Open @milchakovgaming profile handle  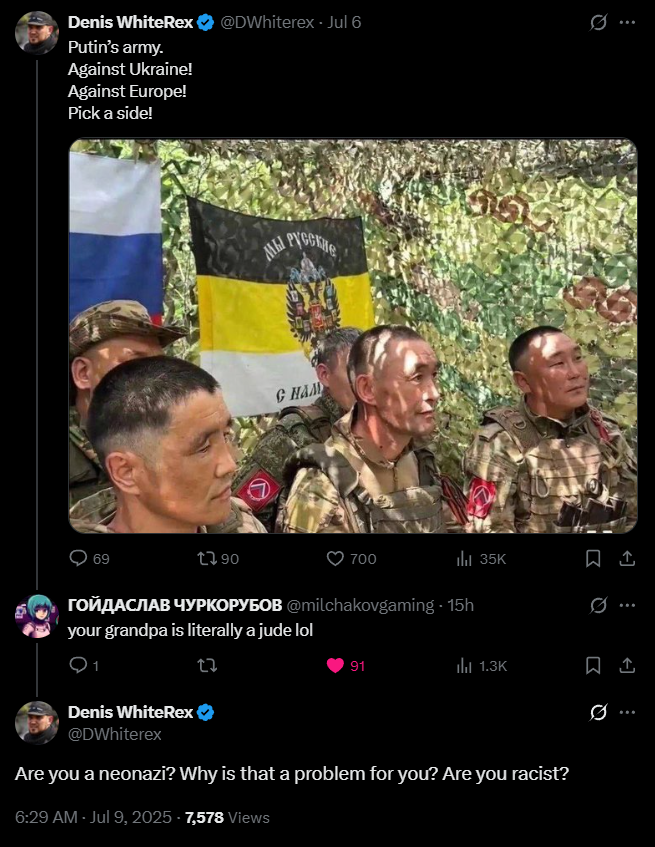point(360,605)
